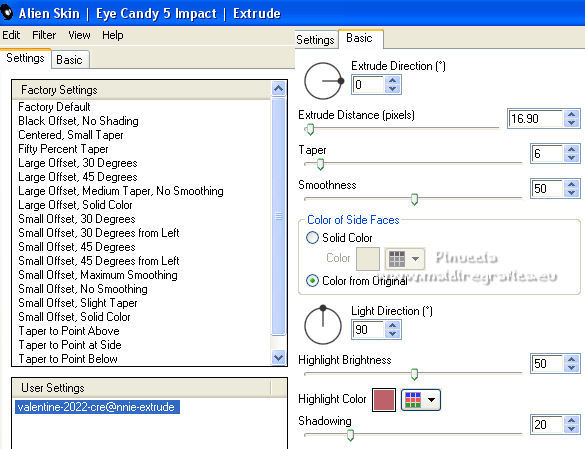Click the Extrude Direction value field
Viewport: 585px width, 449px height.
click(368, 85)
